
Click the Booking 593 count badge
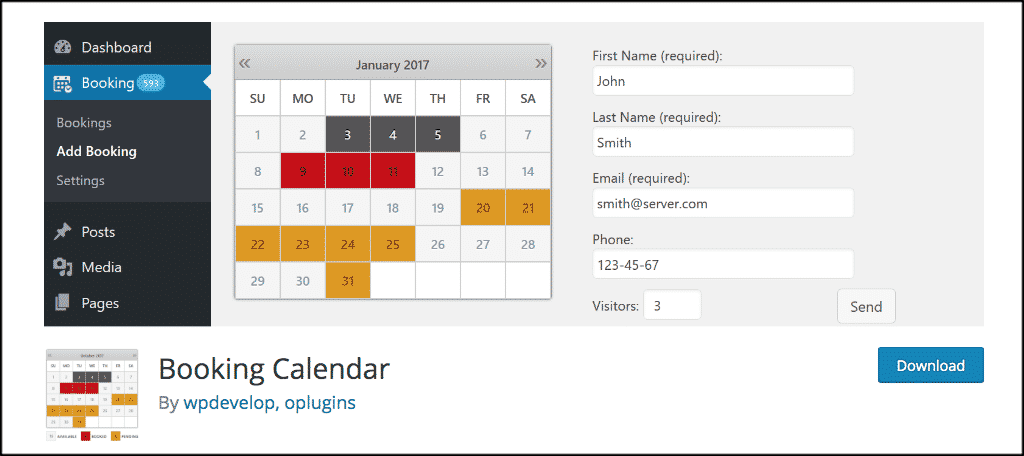tap(152, 83)
